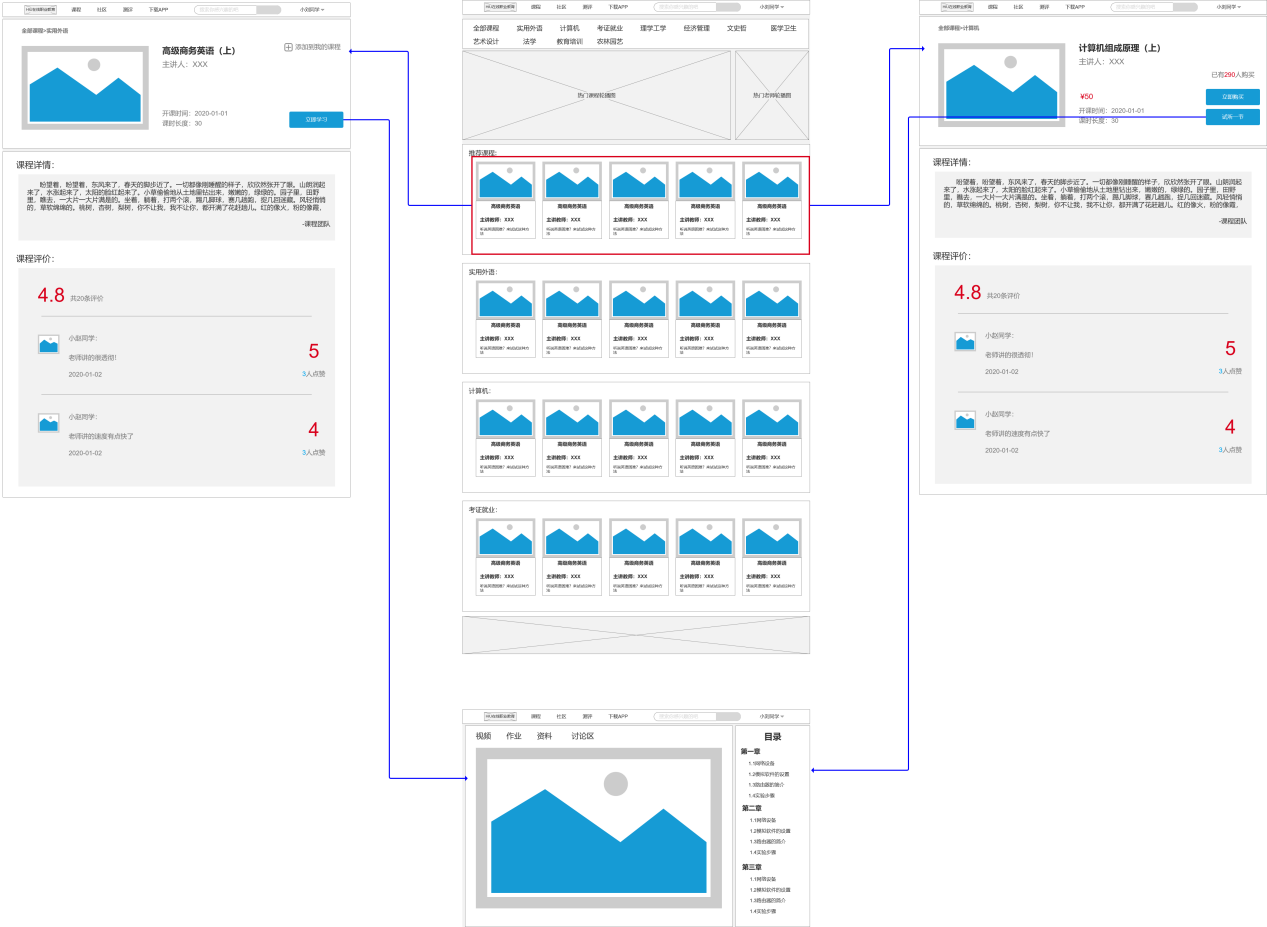Open the 小刘同学 user dropdown on the 高级商务英语 page

[312, 9]
